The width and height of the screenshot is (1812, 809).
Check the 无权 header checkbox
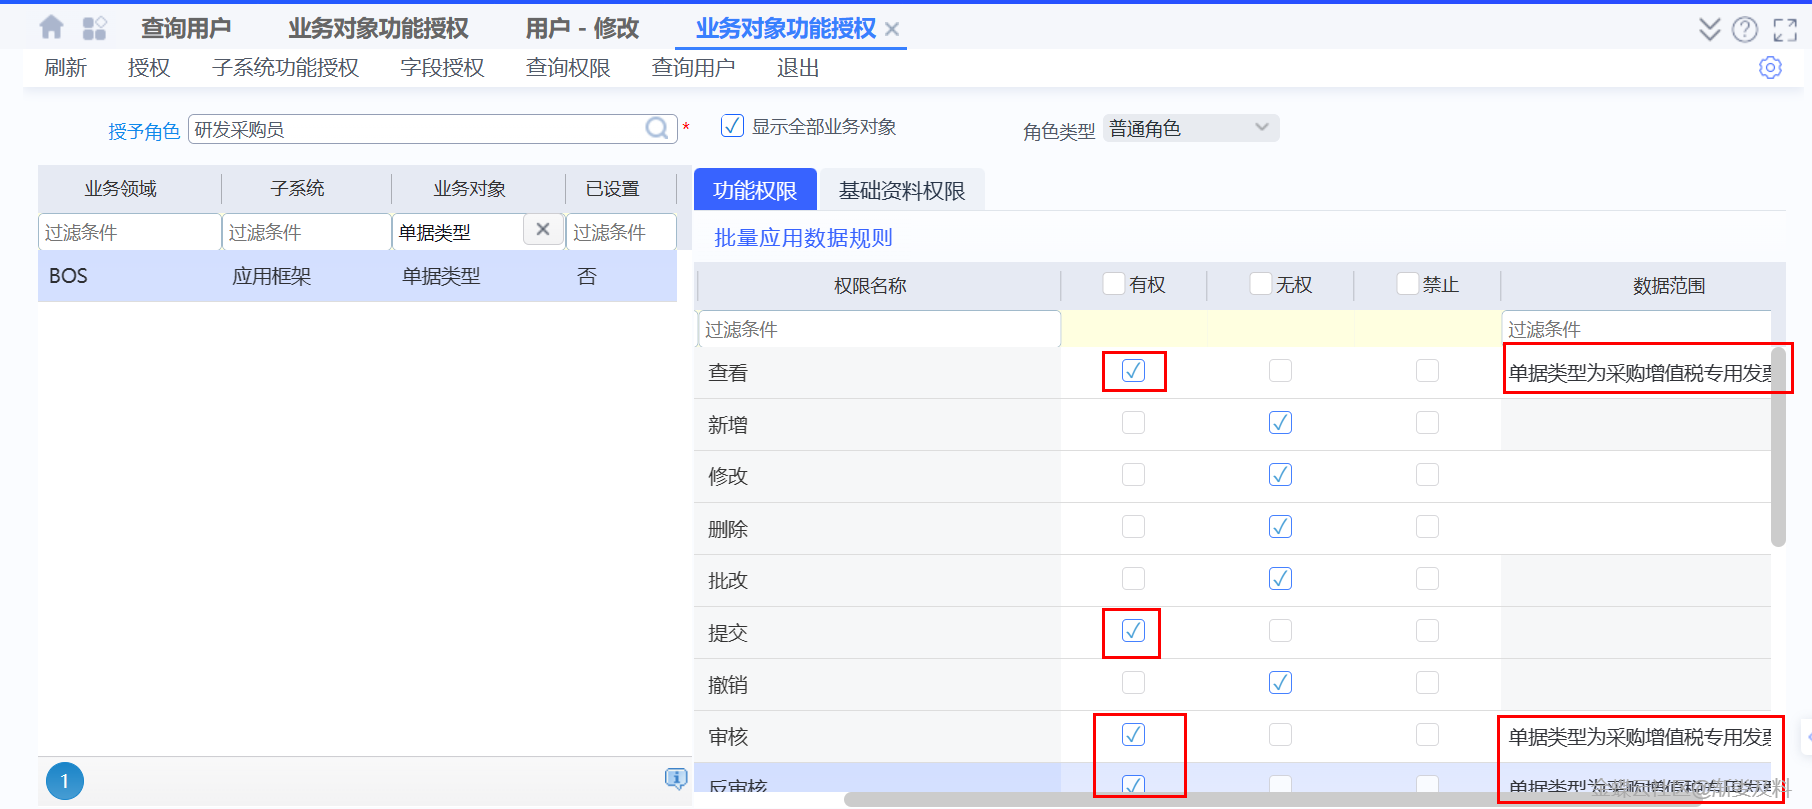(1260, 284)
